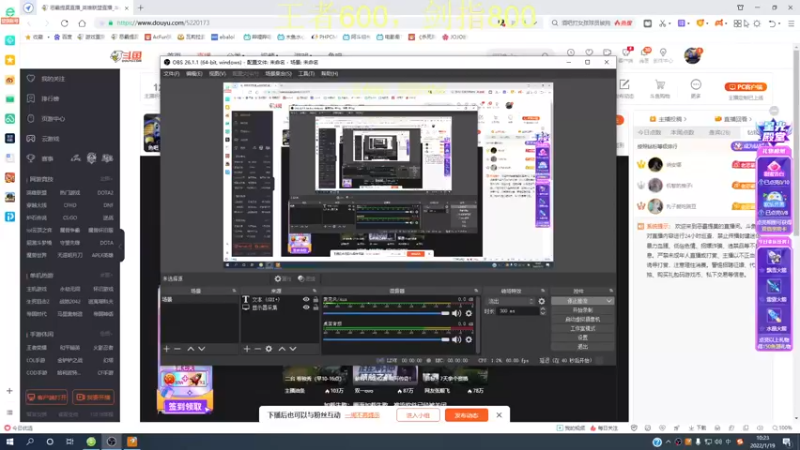
Task: Open source properties gear in the Sources toolbar
Action: 269,349
